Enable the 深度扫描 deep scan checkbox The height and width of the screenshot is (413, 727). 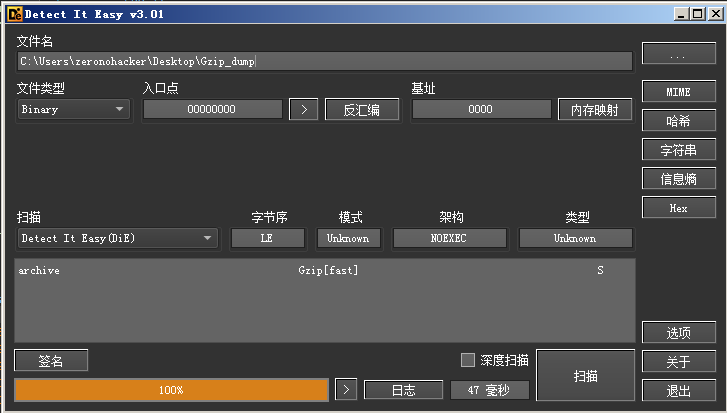pyautogui.click(x=468, y=360)
